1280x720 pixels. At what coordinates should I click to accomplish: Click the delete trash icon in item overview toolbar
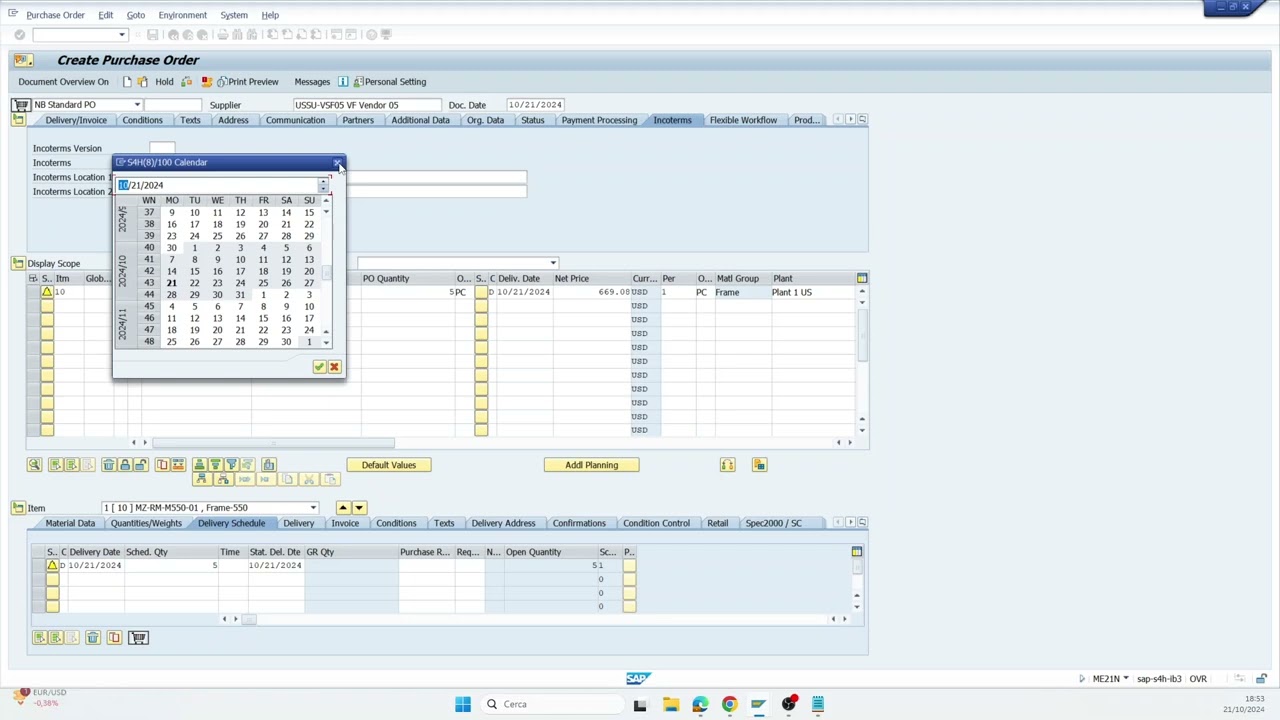109,465
